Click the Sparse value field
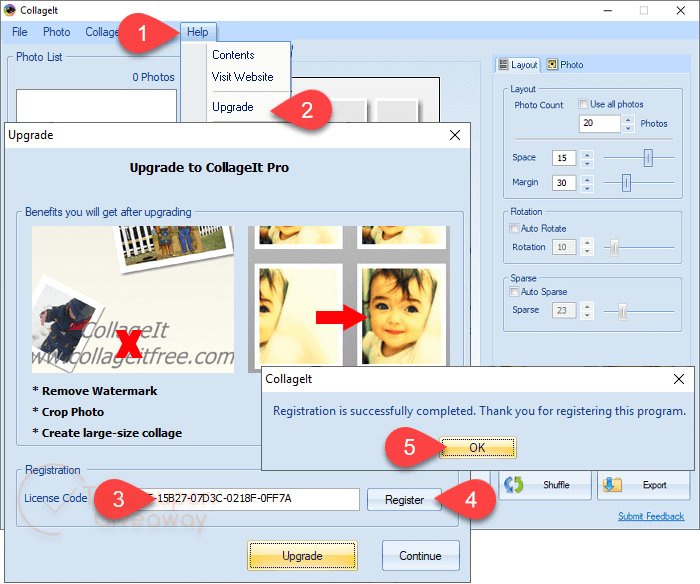700x584 pixels. coord(564,310)
